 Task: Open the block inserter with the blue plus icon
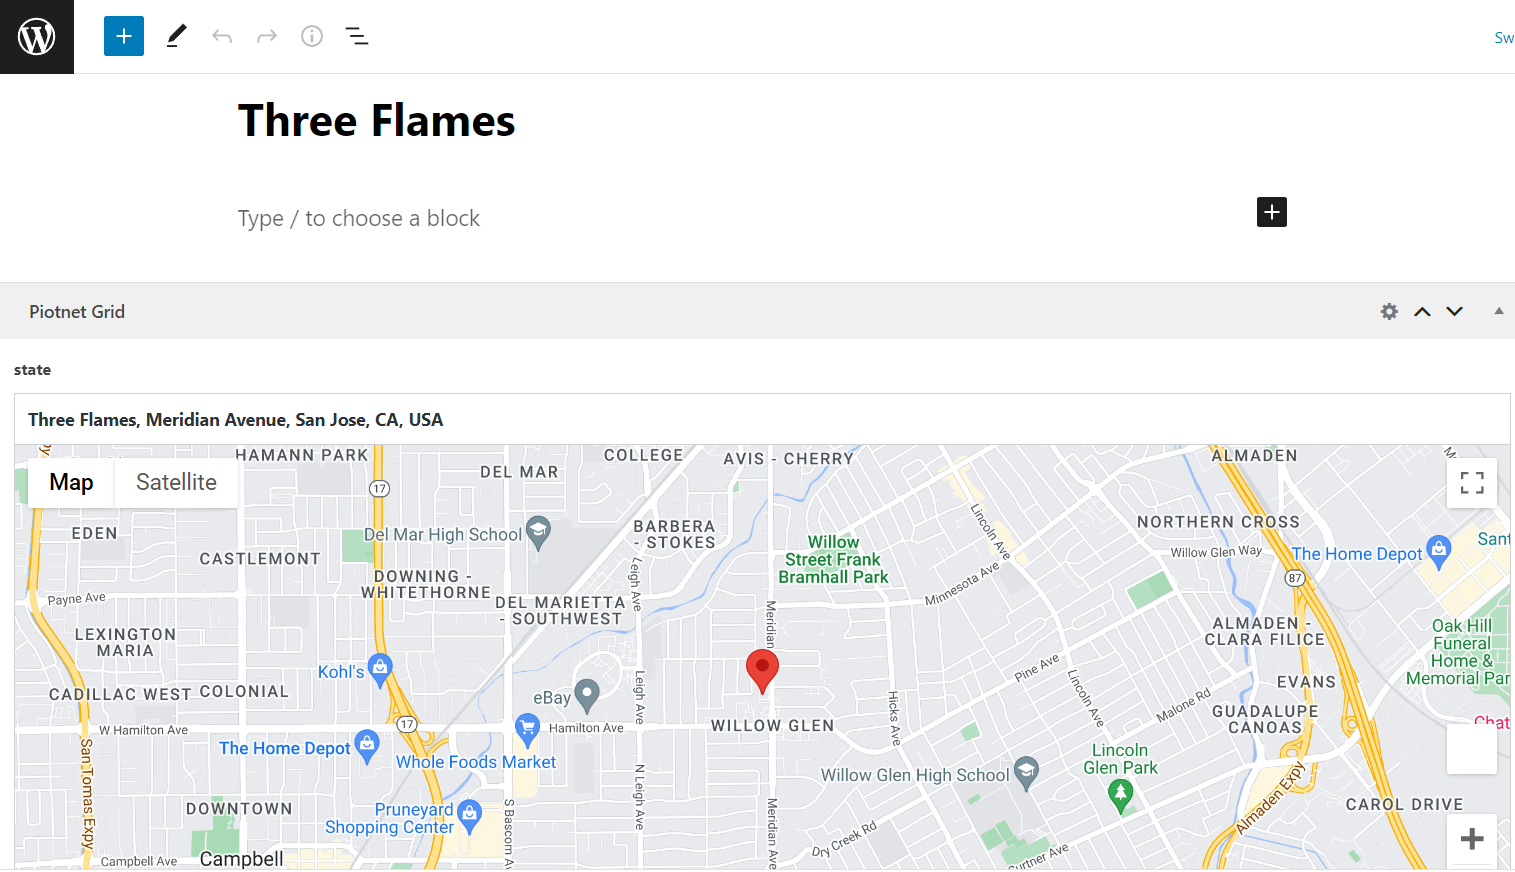click(123, 36)
